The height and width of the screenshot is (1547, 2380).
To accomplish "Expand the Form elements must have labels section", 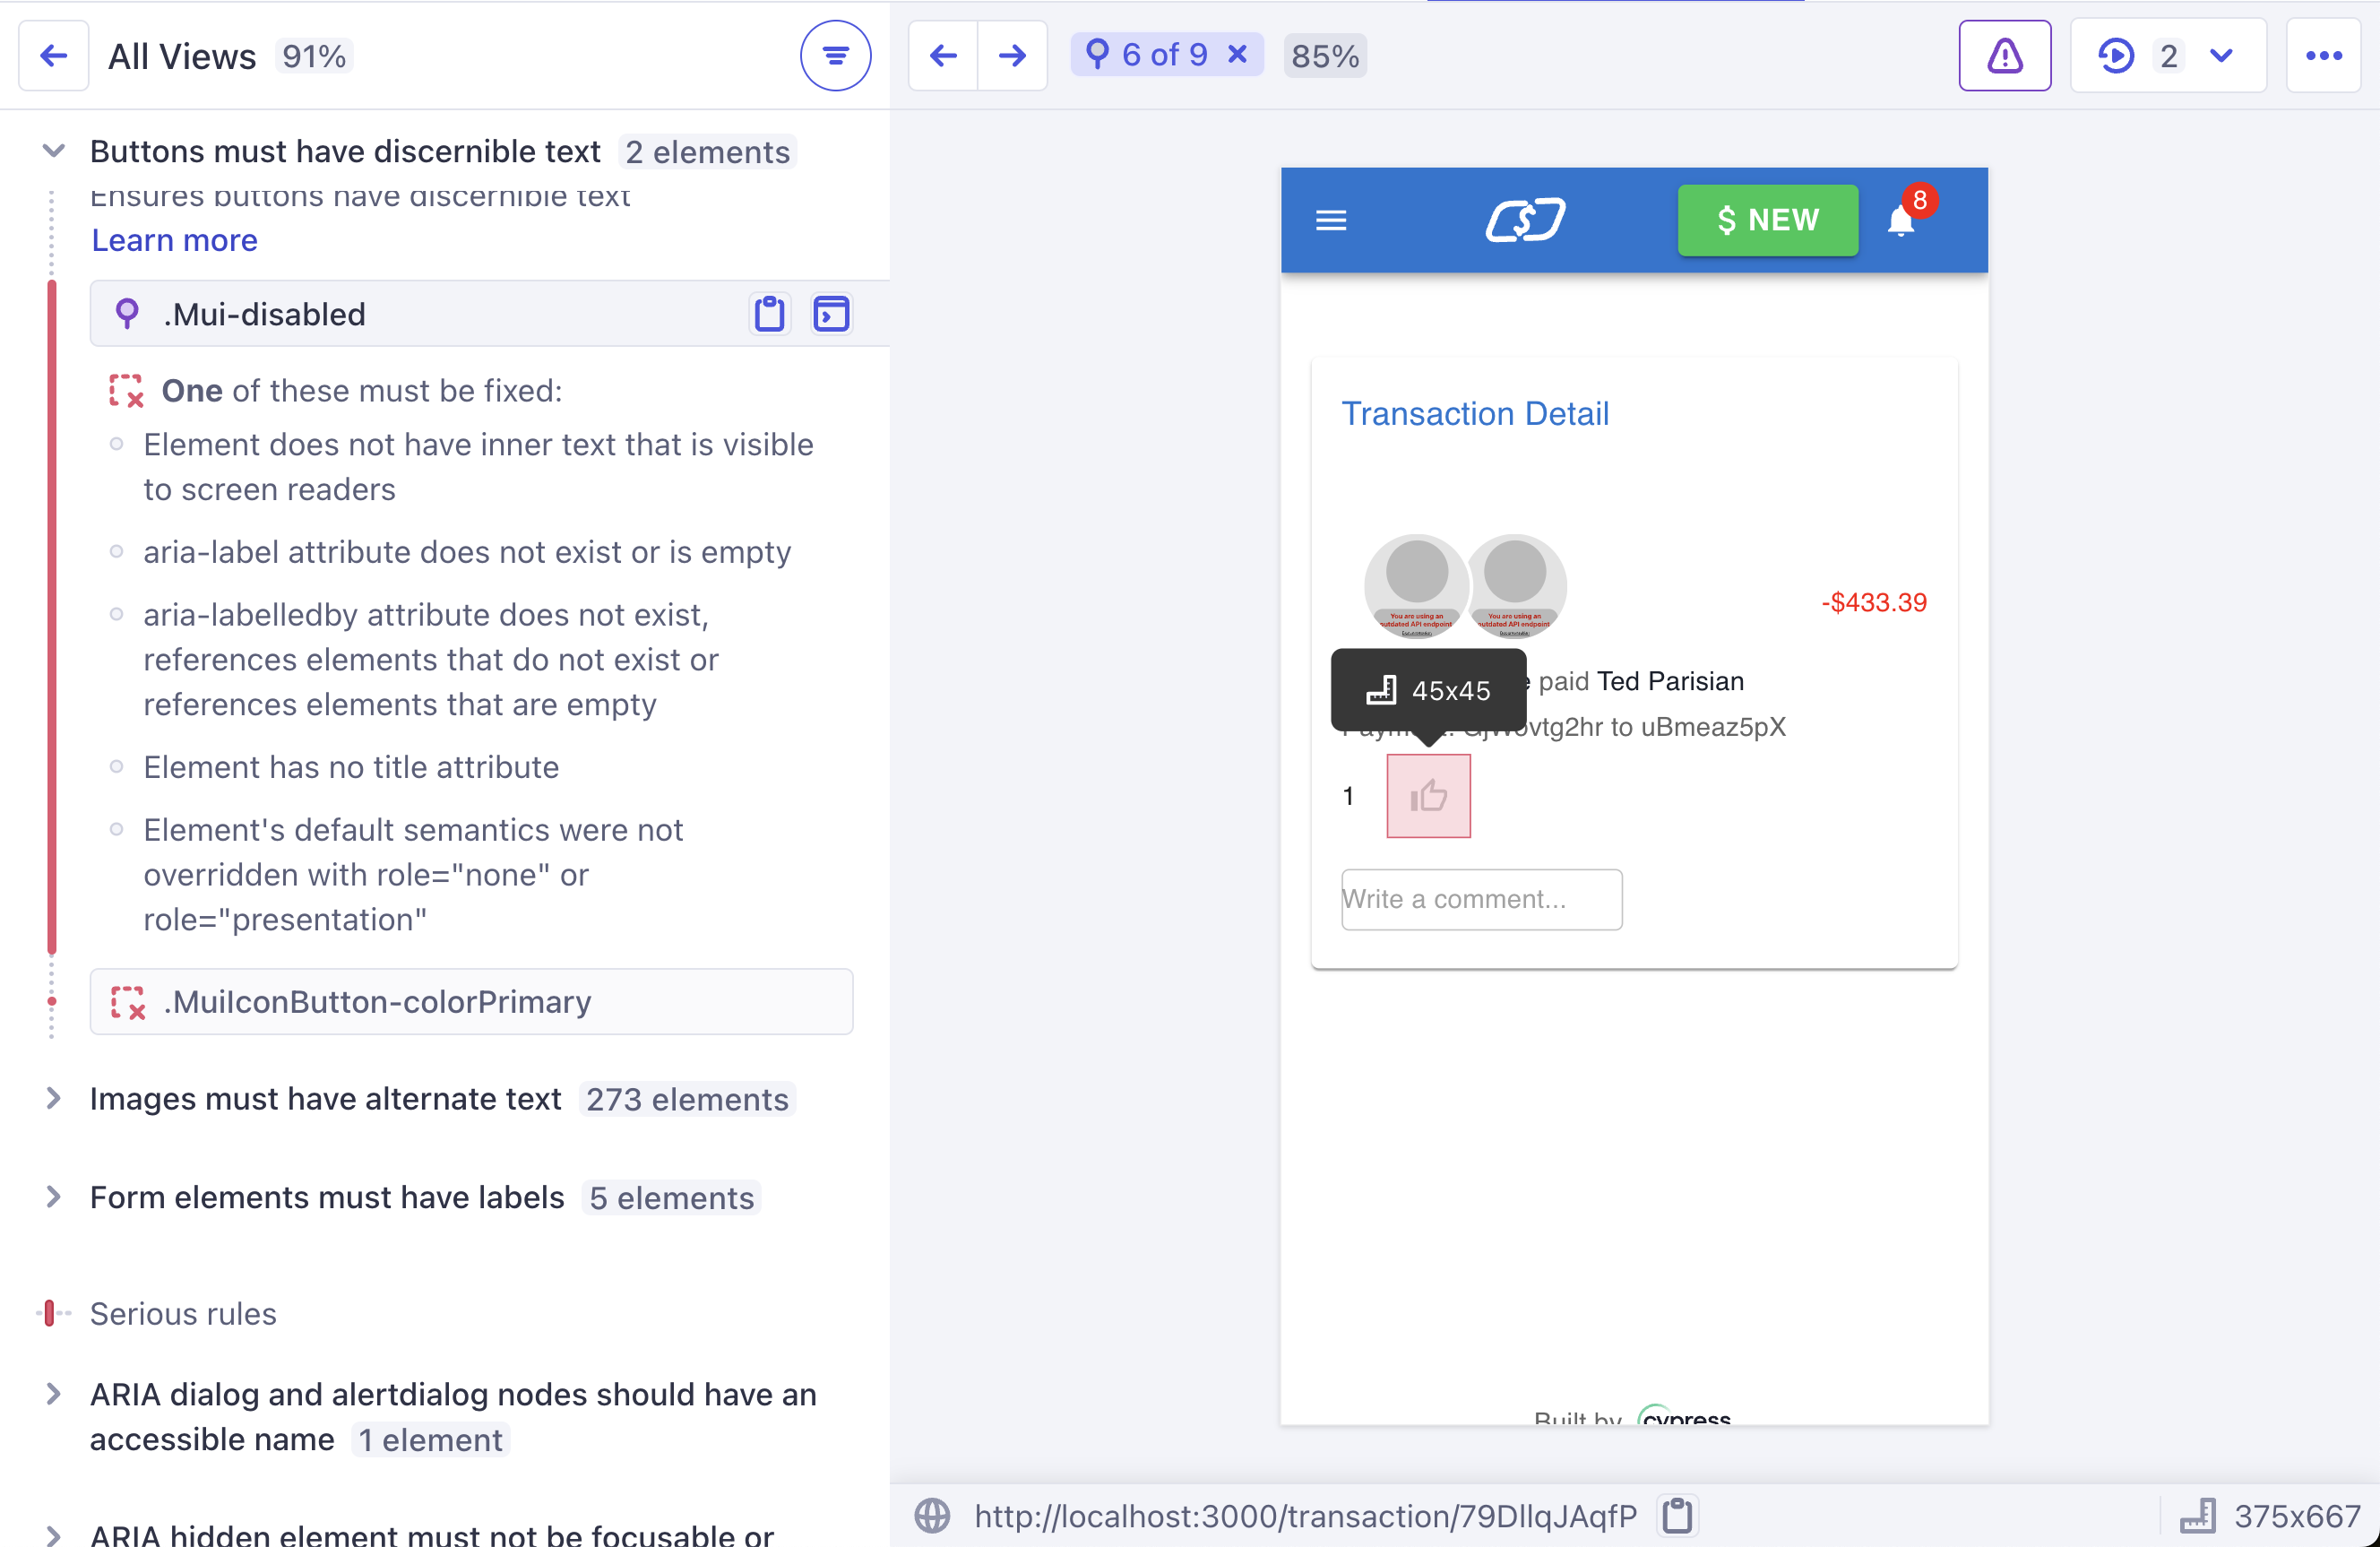I will 54,1198.
